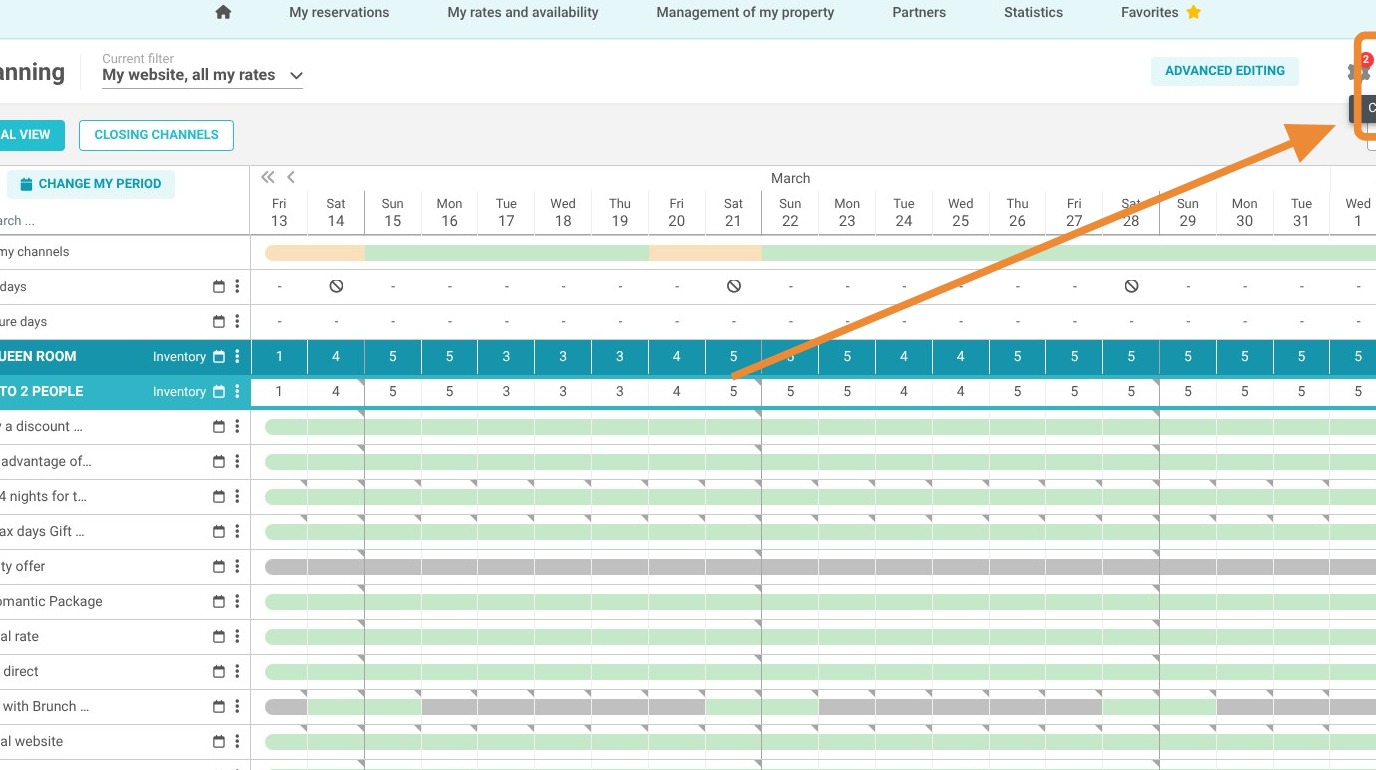Go to previous dates with single chevron
This screenshot has width=1376, height=770.
[x=291, y=177]
